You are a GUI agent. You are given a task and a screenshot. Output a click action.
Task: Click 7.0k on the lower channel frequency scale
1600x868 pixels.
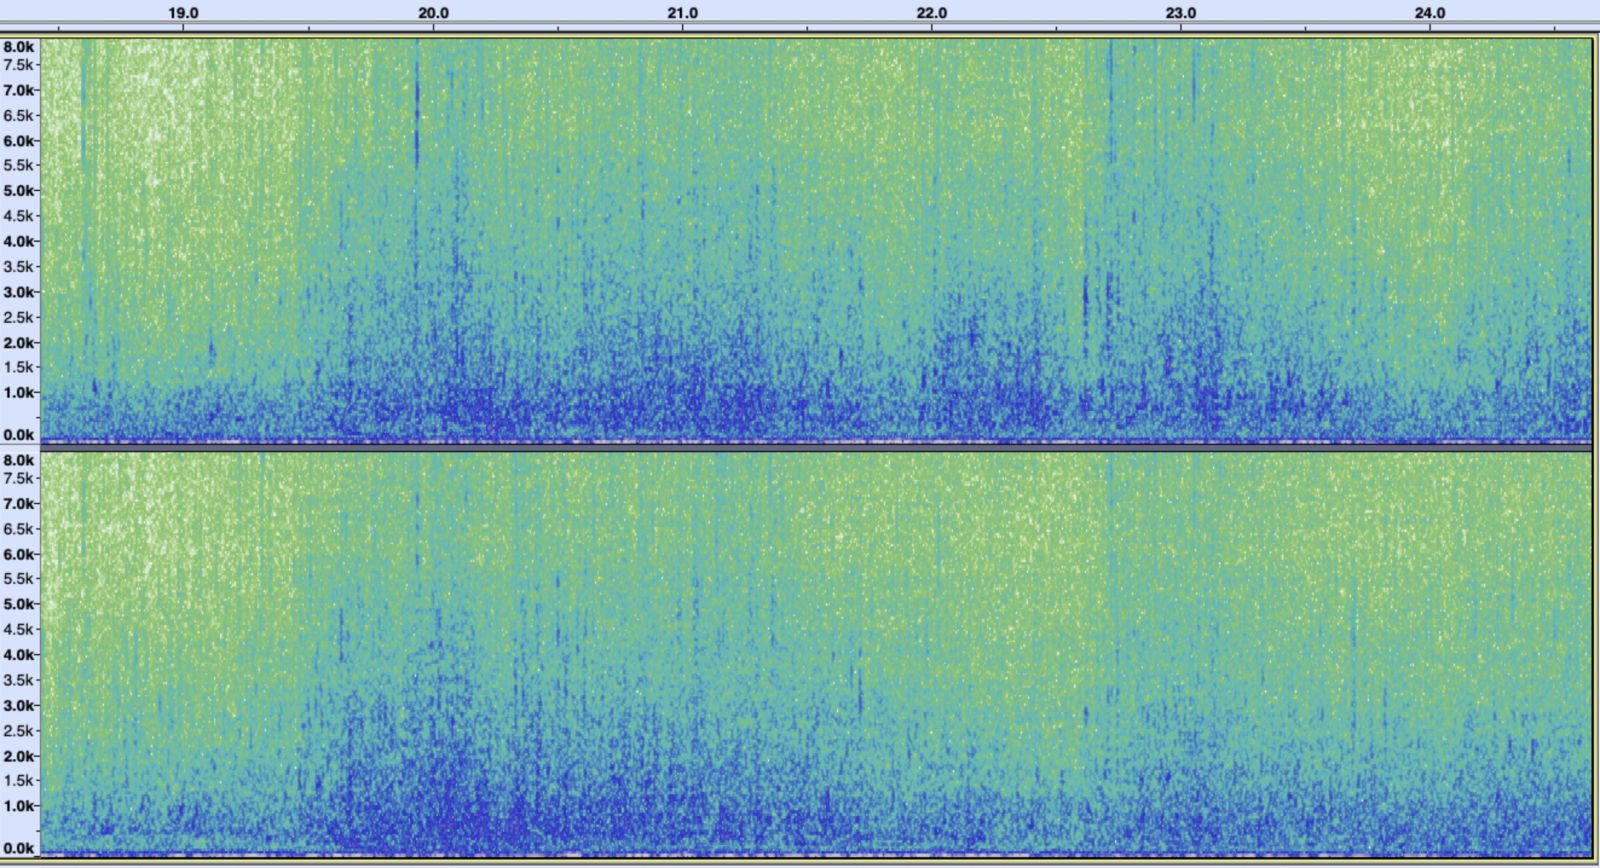point(19,503)
